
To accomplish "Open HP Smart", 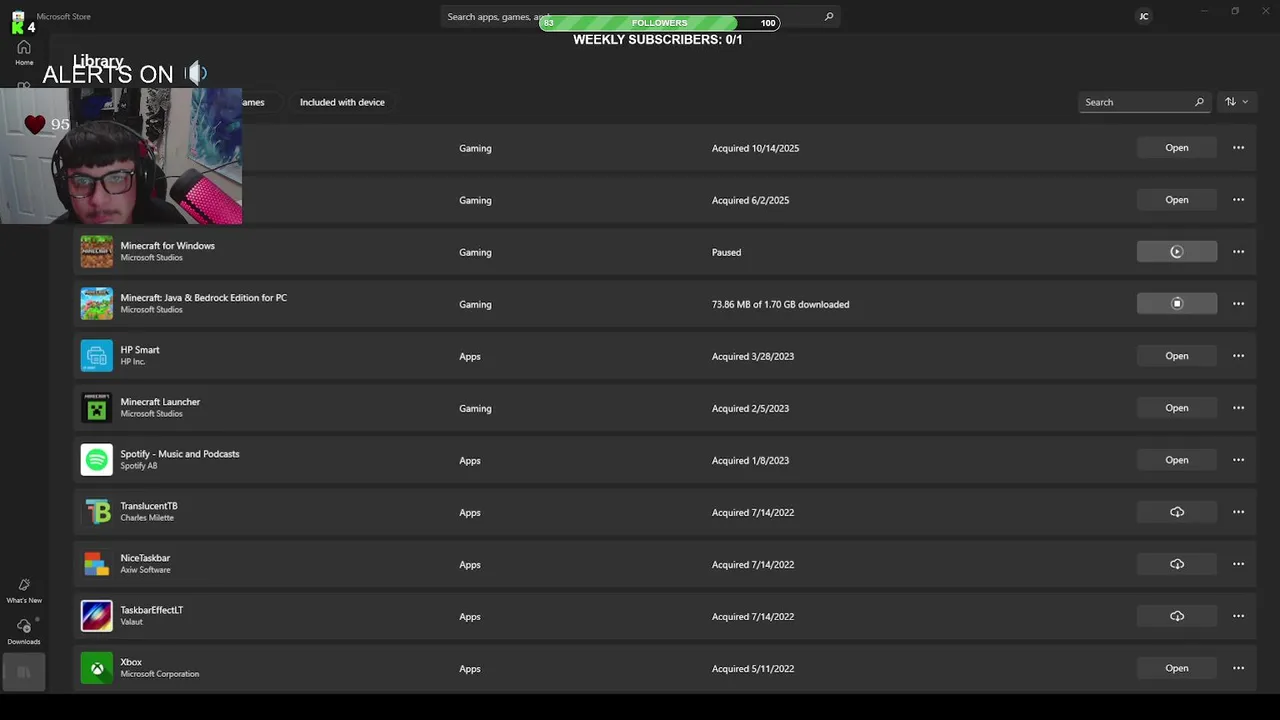I will point(1177,356).
